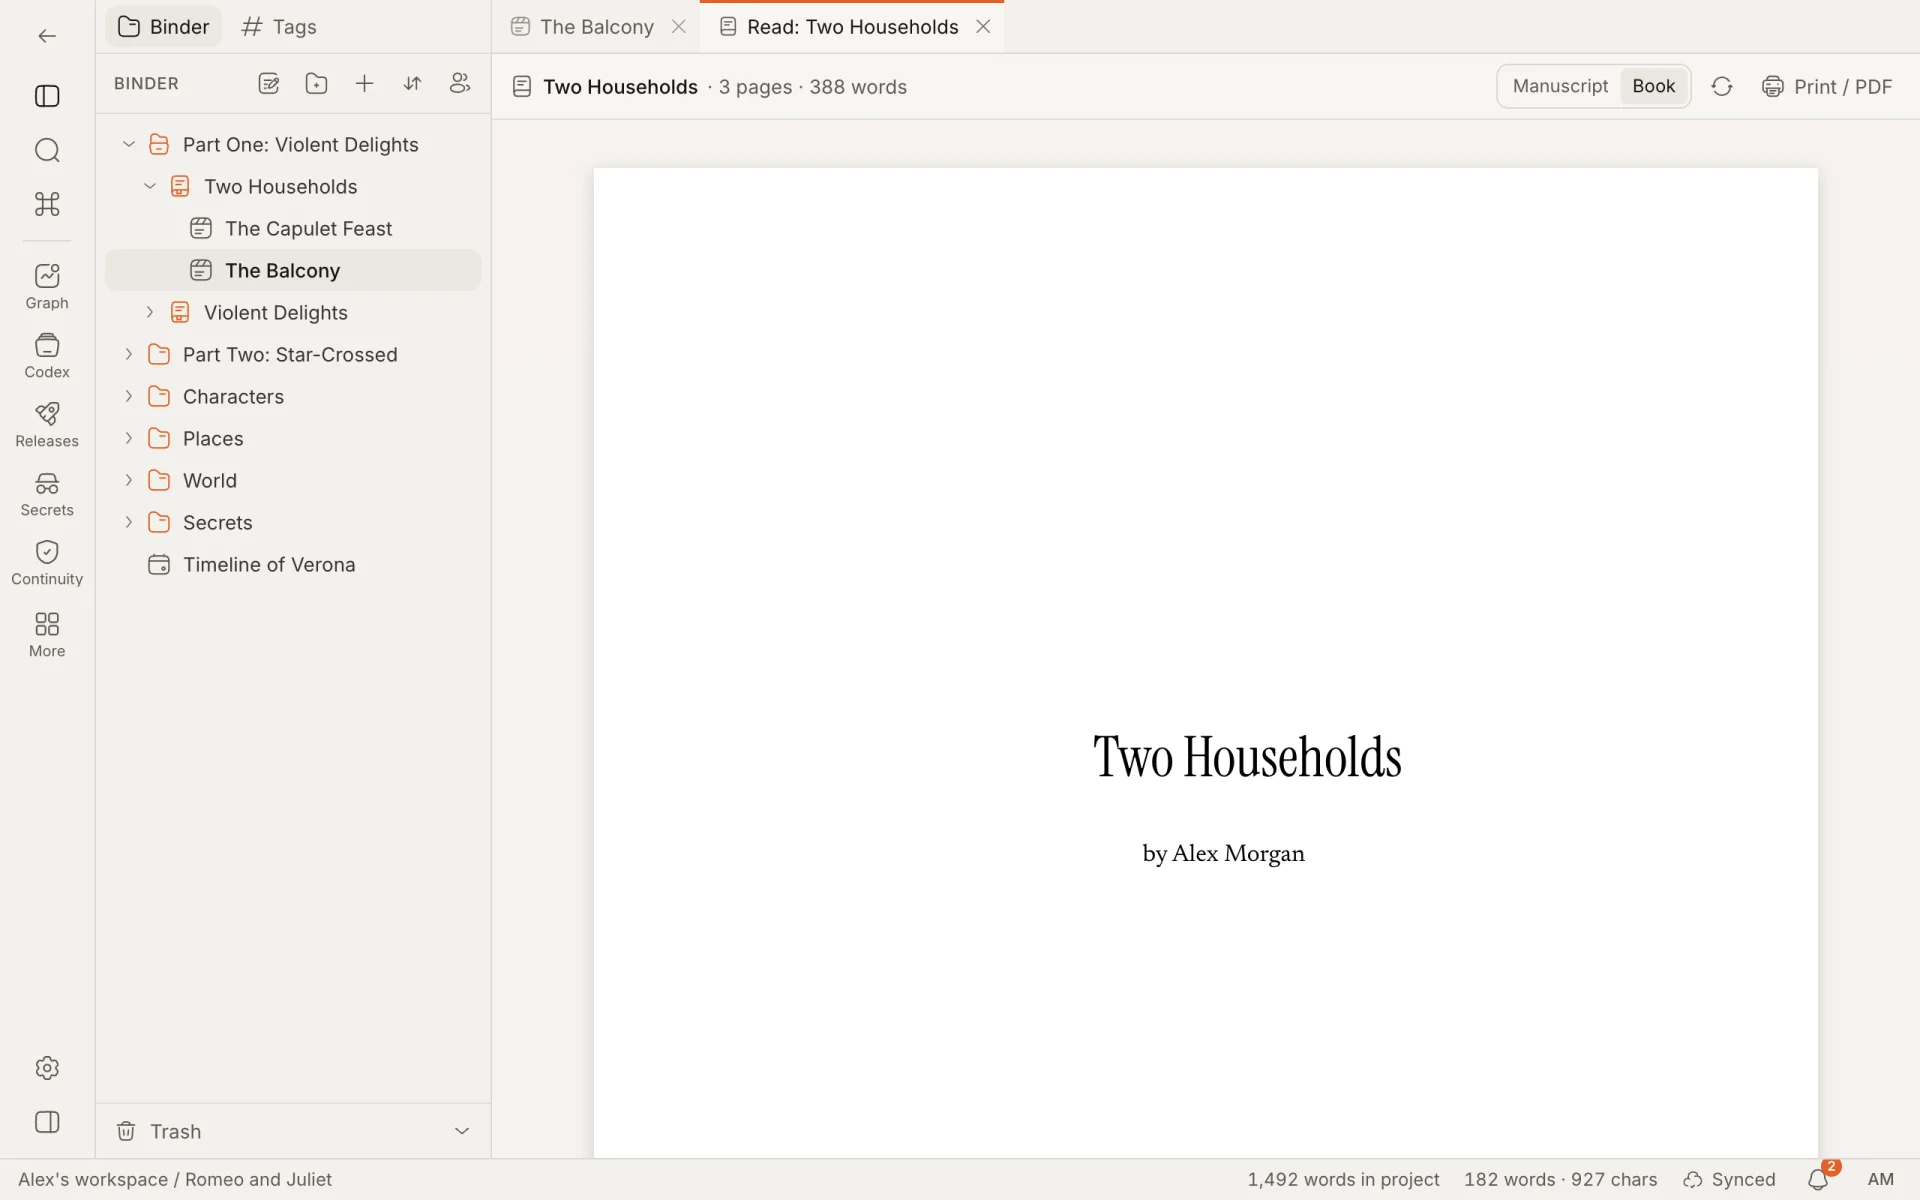The width and height of the screenshot is (1920, 1200).
Task: Open the notifications bell
Action: (1818, 1180)
